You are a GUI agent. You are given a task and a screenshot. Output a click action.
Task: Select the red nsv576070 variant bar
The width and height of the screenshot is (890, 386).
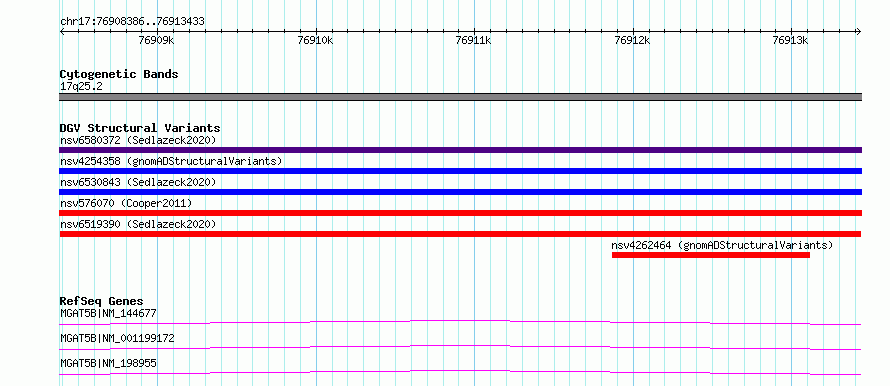(x=460, y=213)
